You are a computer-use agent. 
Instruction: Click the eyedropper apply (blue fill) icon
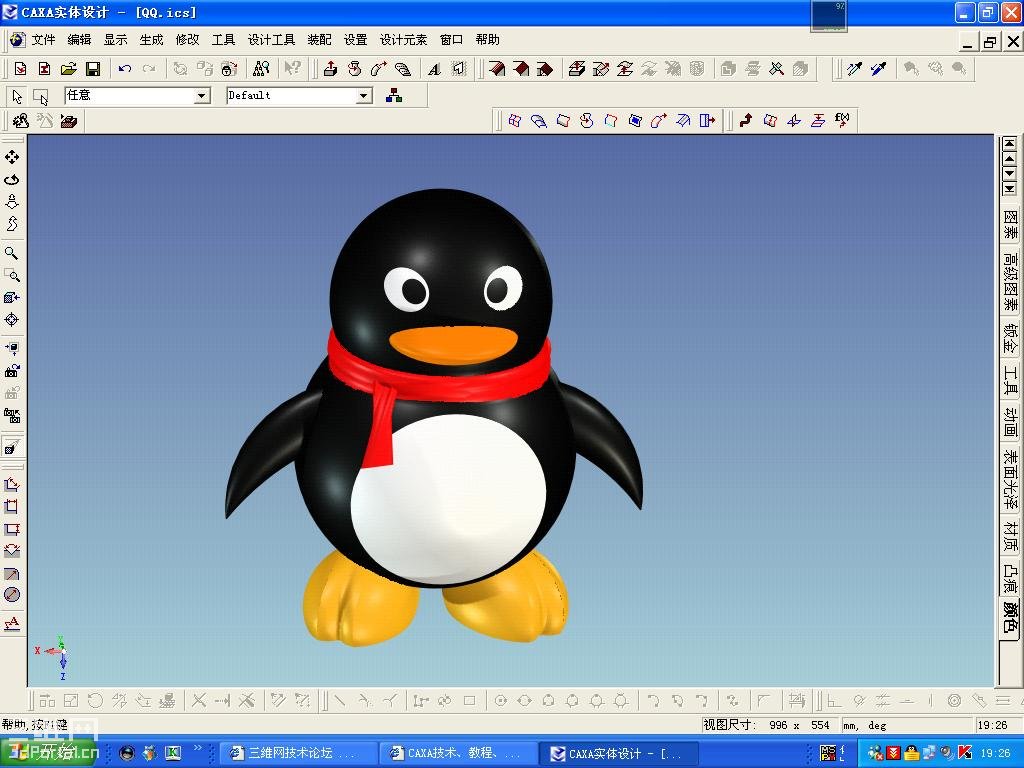(878, 69)
